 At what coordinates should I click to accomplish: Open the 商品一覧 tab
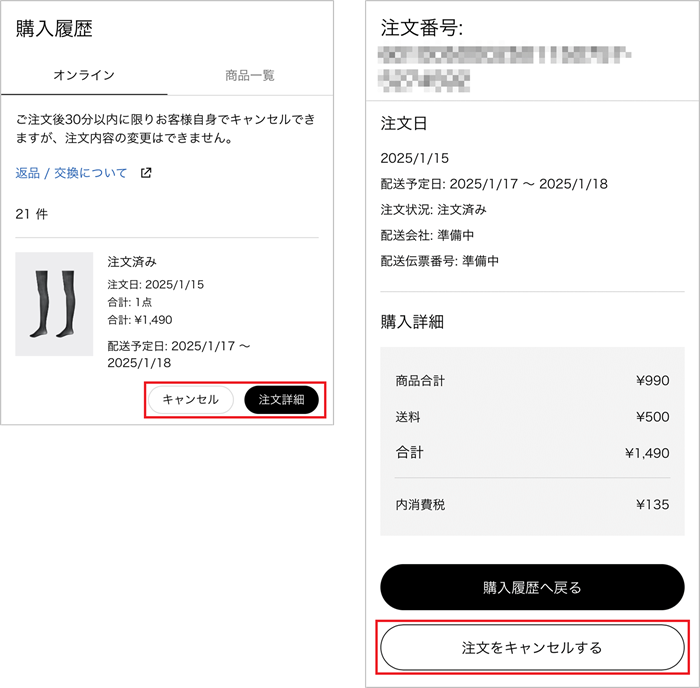tap(250, 75)
